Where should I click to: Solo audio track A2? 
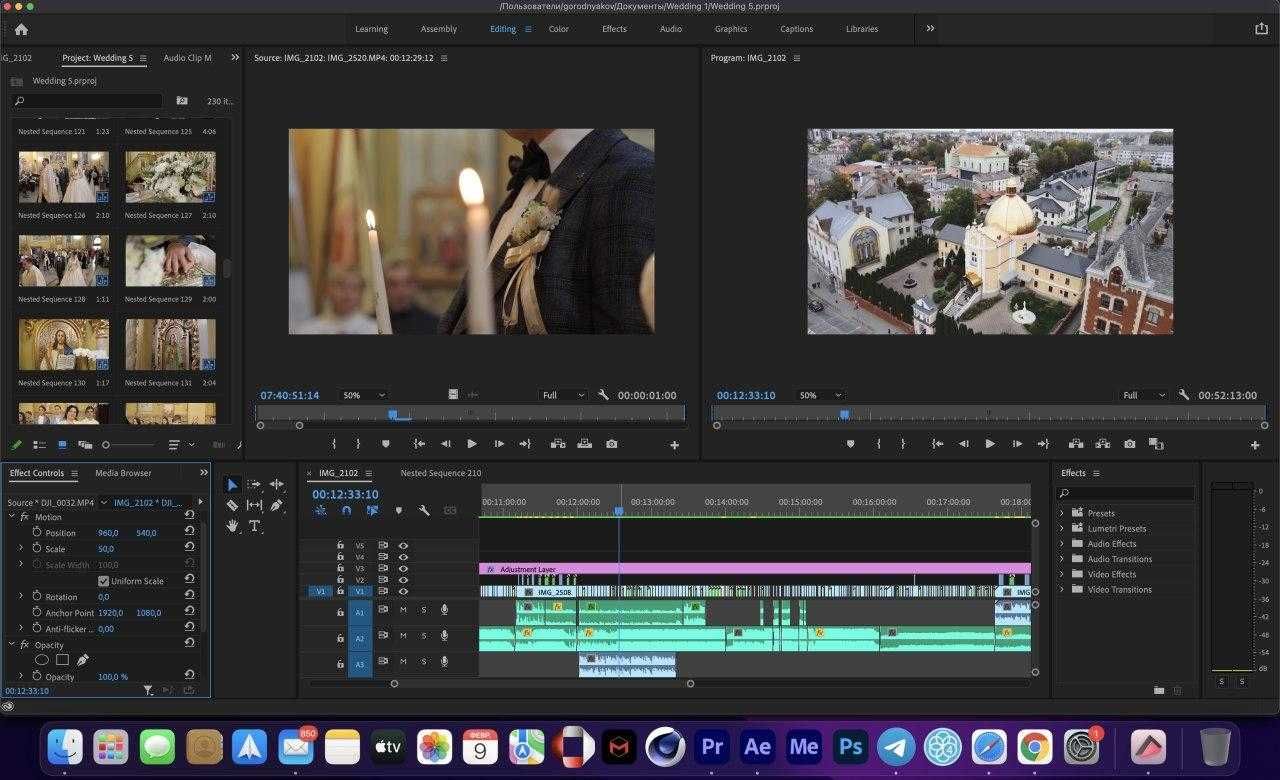[x=423, y=636]
